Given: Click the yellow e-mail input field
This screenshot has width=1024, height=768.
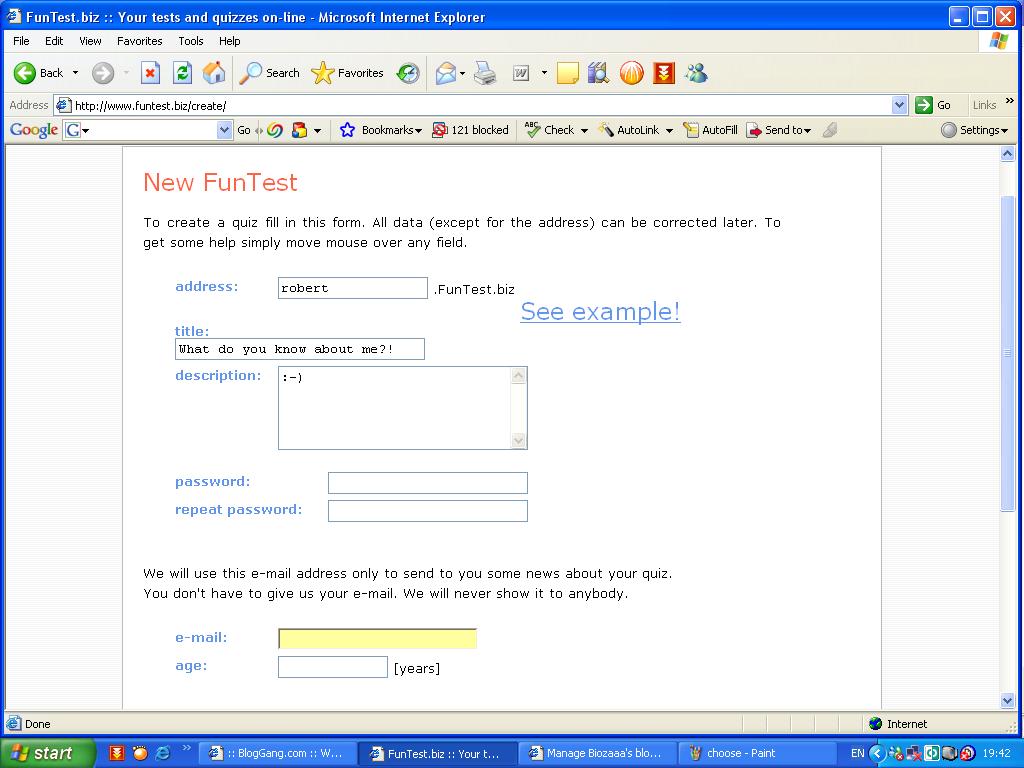Looking at the screenshot, I should 377,639.
